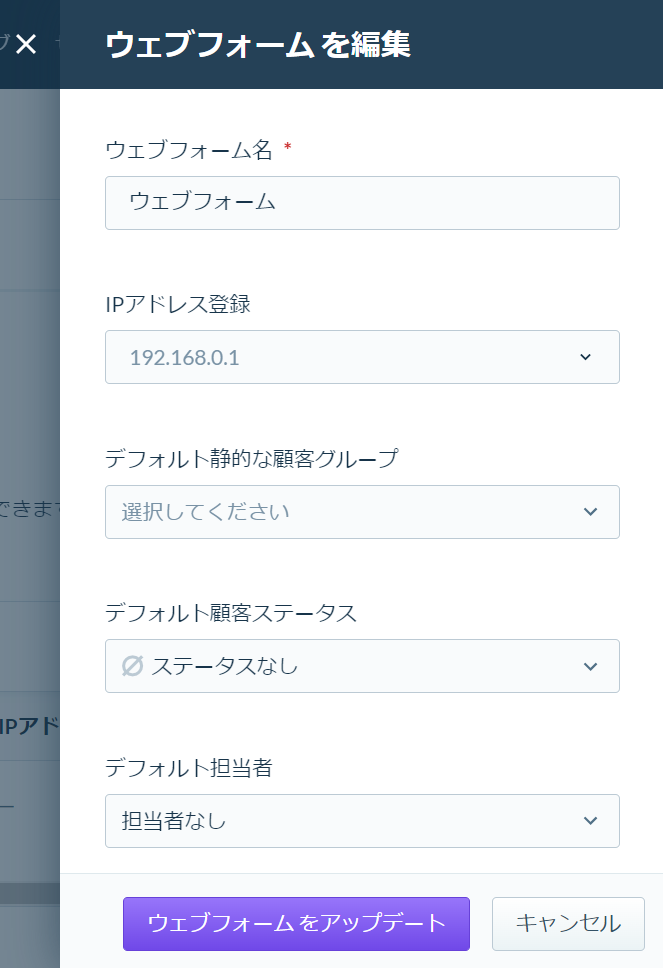The height and width of the screenshot is (968, 663).
Task: Click the ウェブフォーム名 field label
Action: [x=189, y=150]
